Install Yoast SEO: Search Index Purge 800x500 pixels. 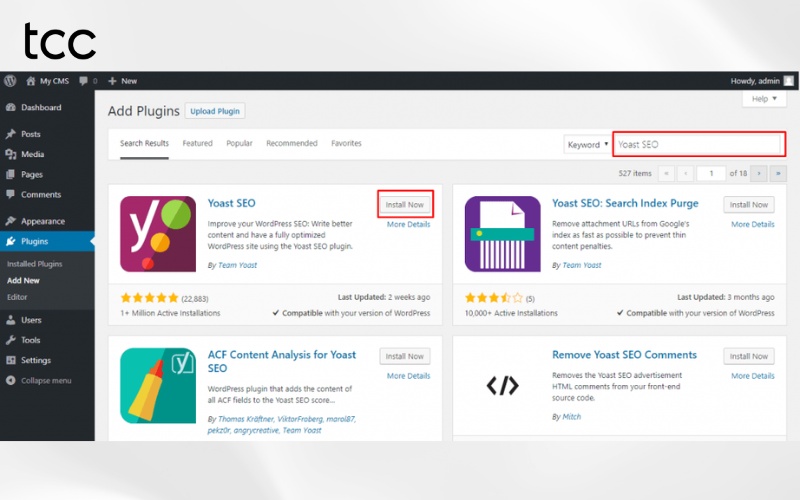[748, 205]
